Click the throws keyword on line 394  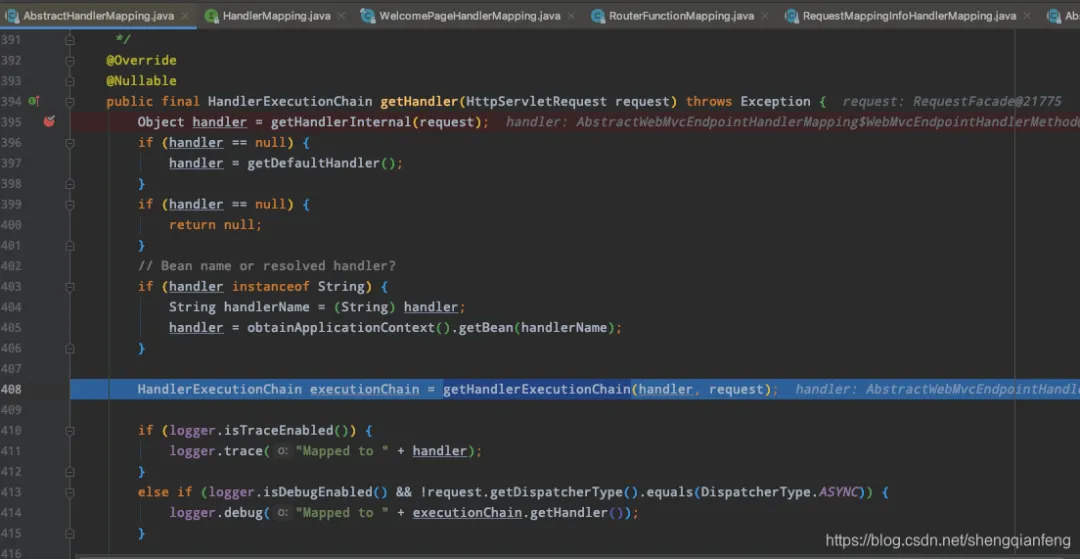[709, 102]
